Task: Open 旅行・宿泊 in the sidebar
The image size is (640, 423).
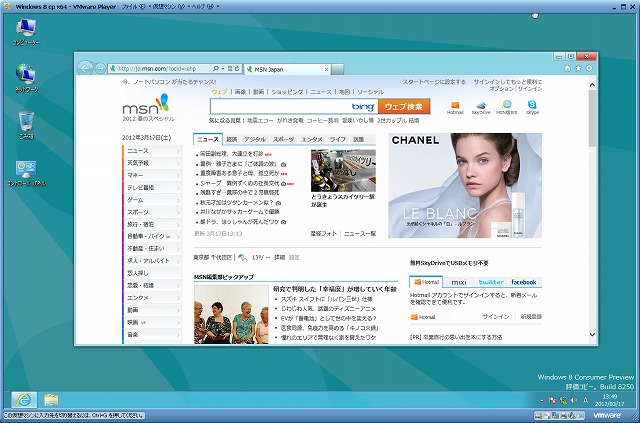Action: point(152,225)
